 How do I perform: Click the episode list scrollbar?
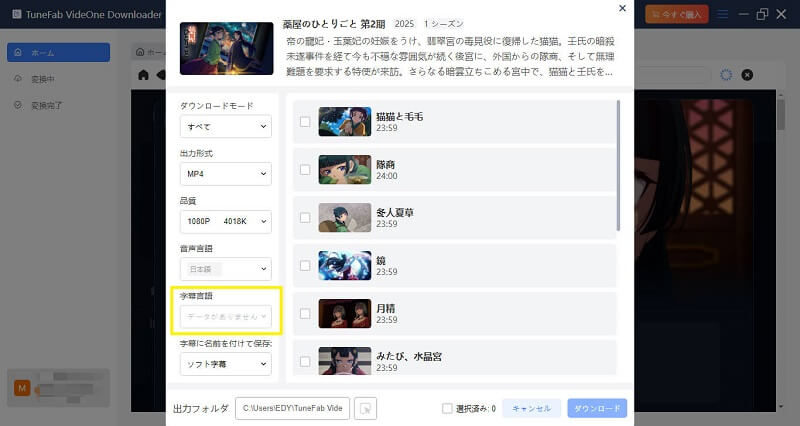click(x=618, y=165)
